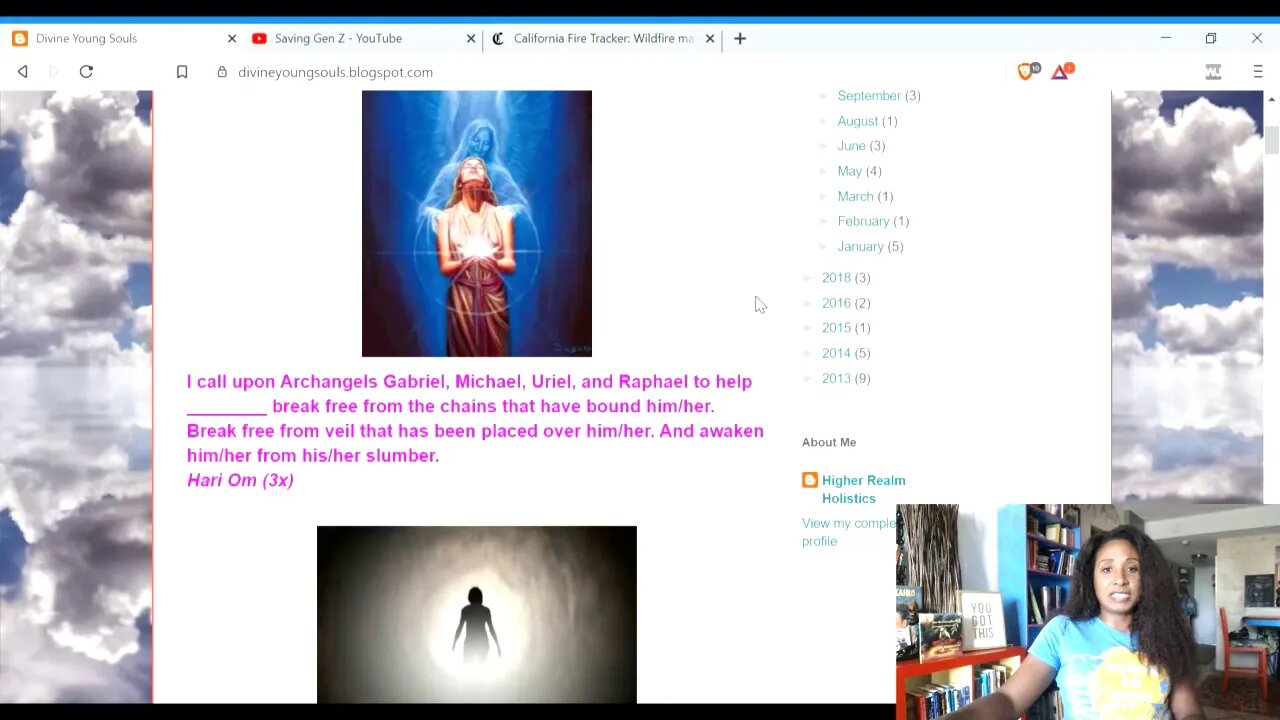Switch to California Fire Tracker tab
The image size is (1280, 720).
pyautogui.click(x=602, y=38)
